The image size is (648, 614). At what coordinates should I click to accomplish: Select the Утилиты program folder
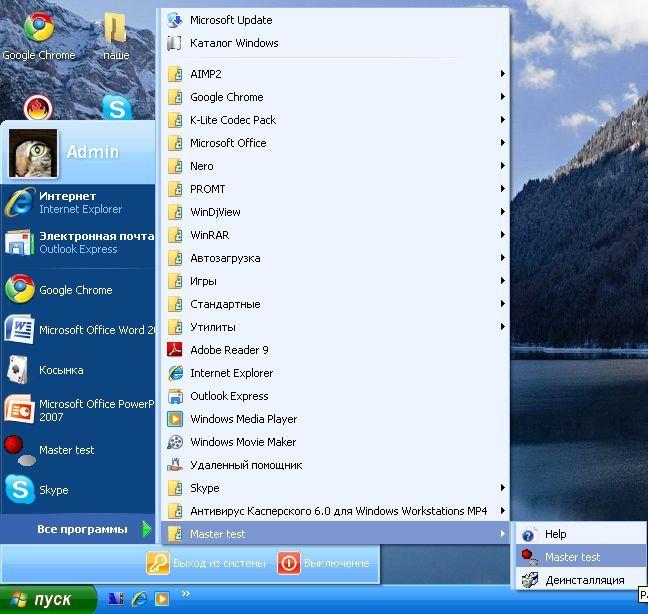pos(335,327)
